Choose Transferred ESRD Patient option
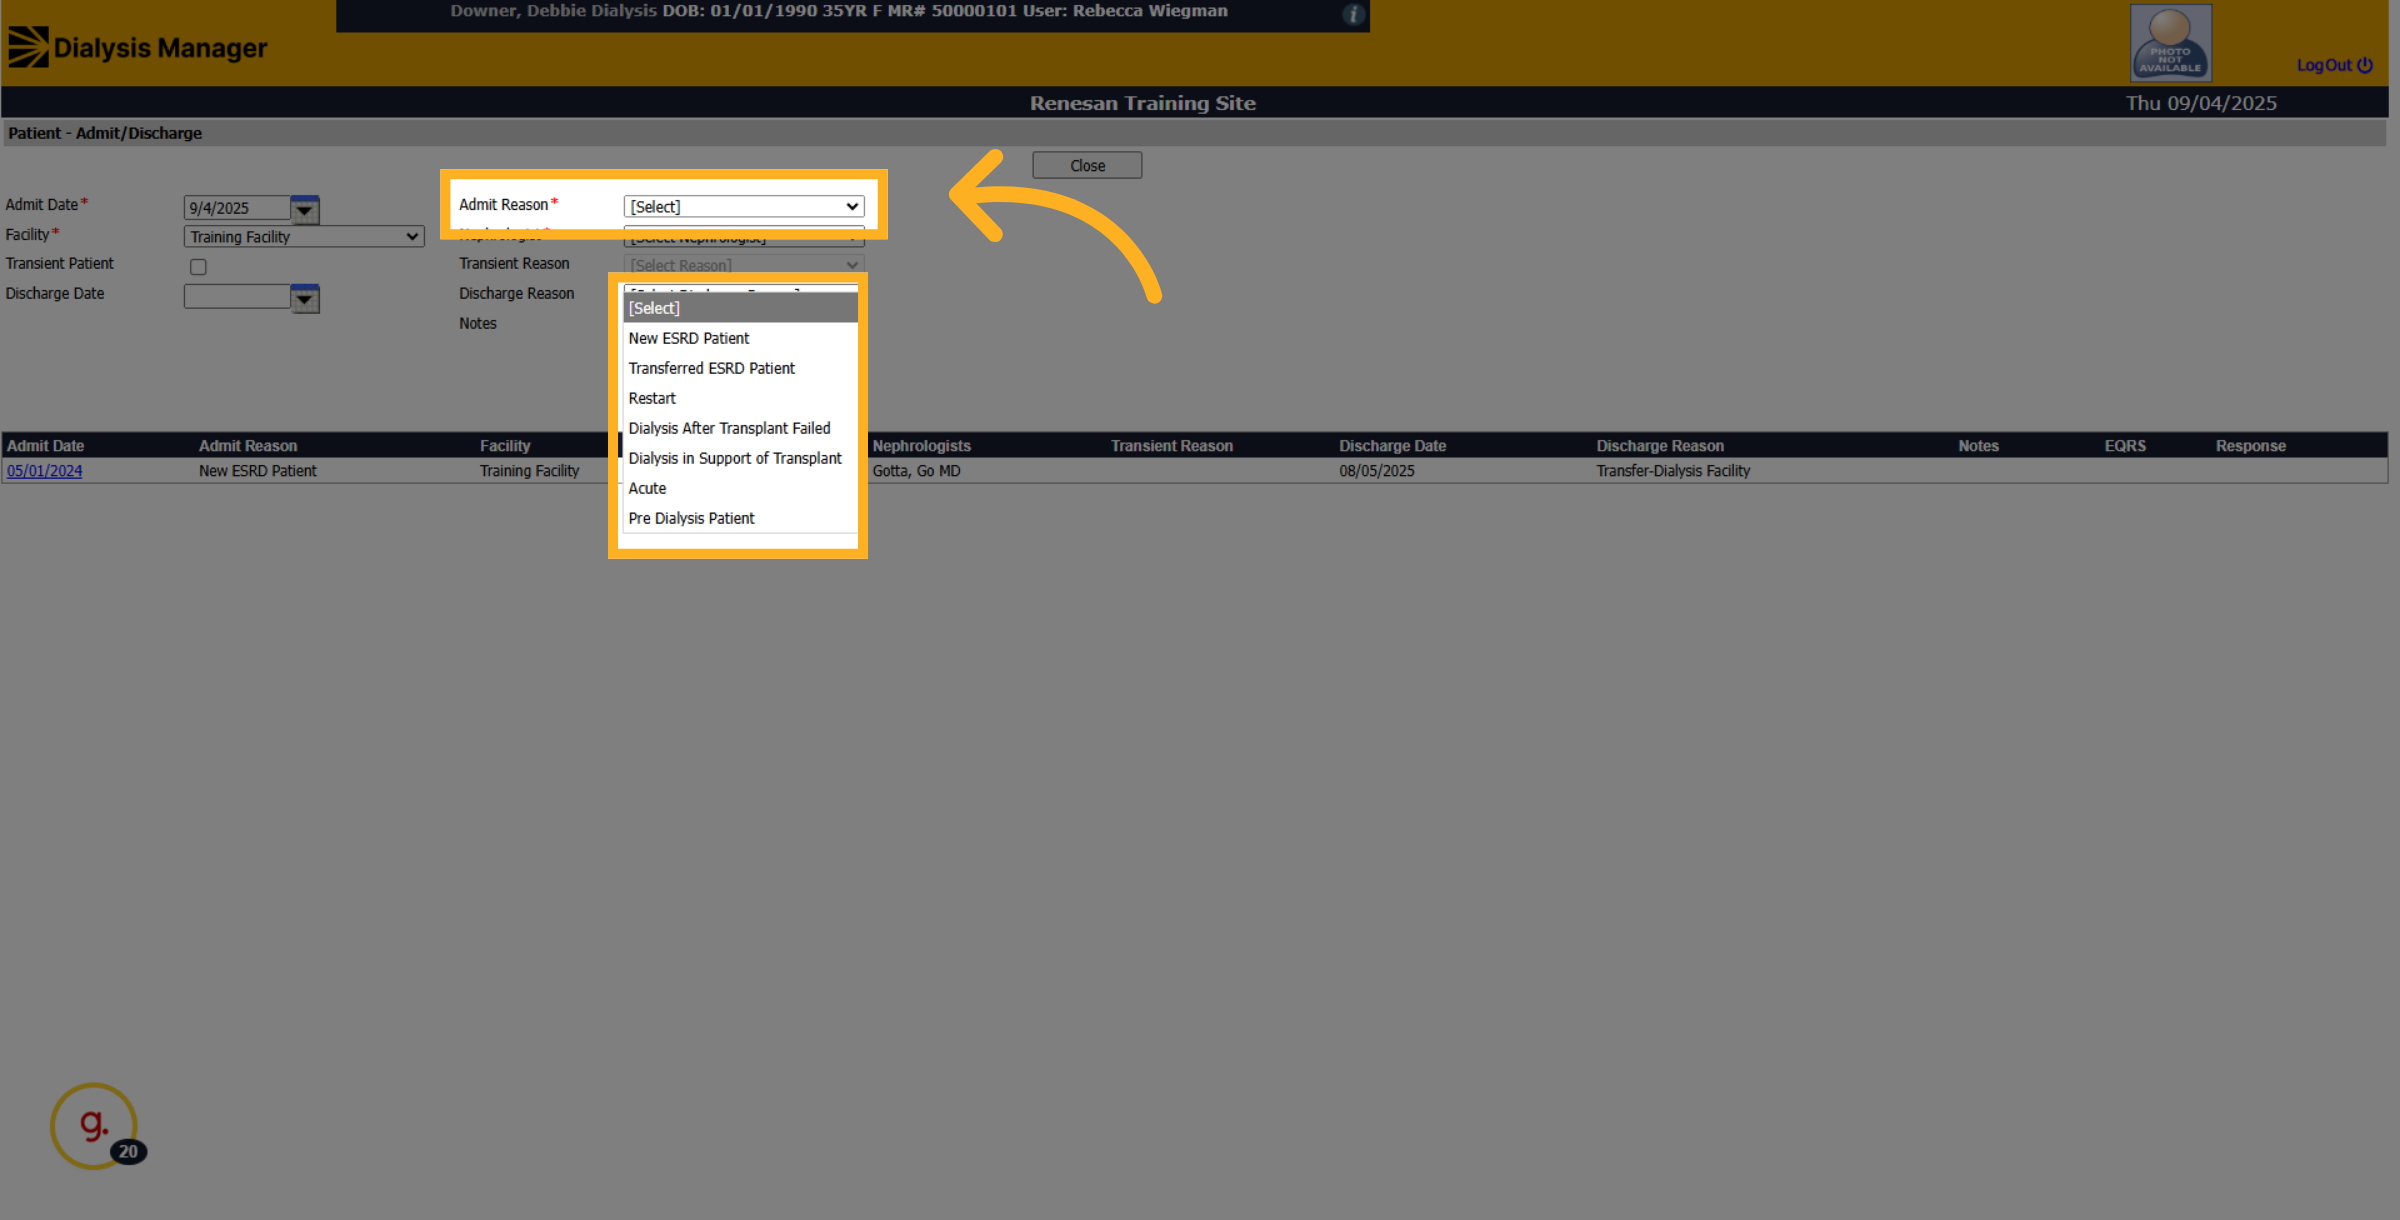Viewport: 2400px width, 1220px height. pos(740,368)
